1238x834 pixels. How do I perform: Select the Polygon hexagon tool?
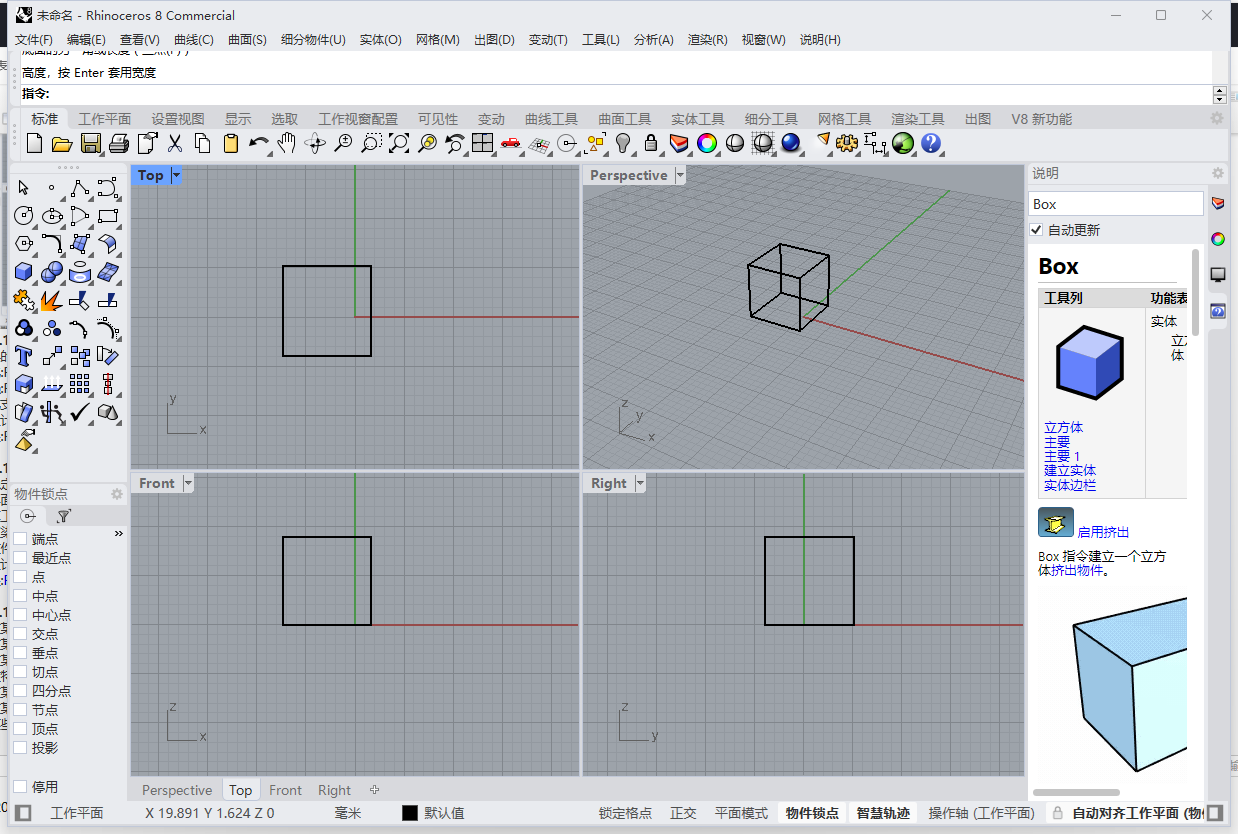point(24,244)
